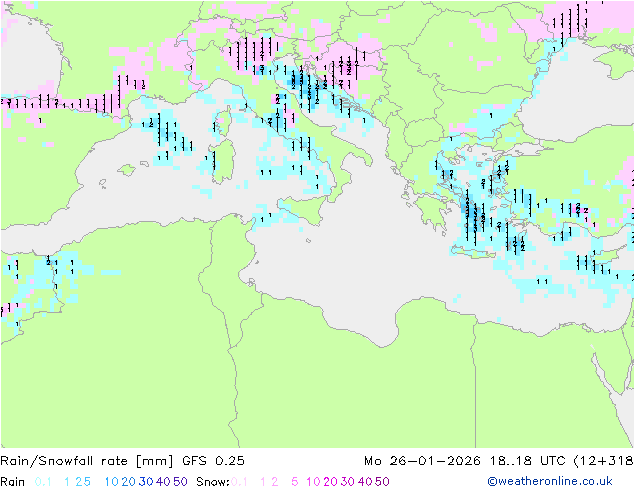Select the Rain legend 50 value

click(x=180, y=482)
